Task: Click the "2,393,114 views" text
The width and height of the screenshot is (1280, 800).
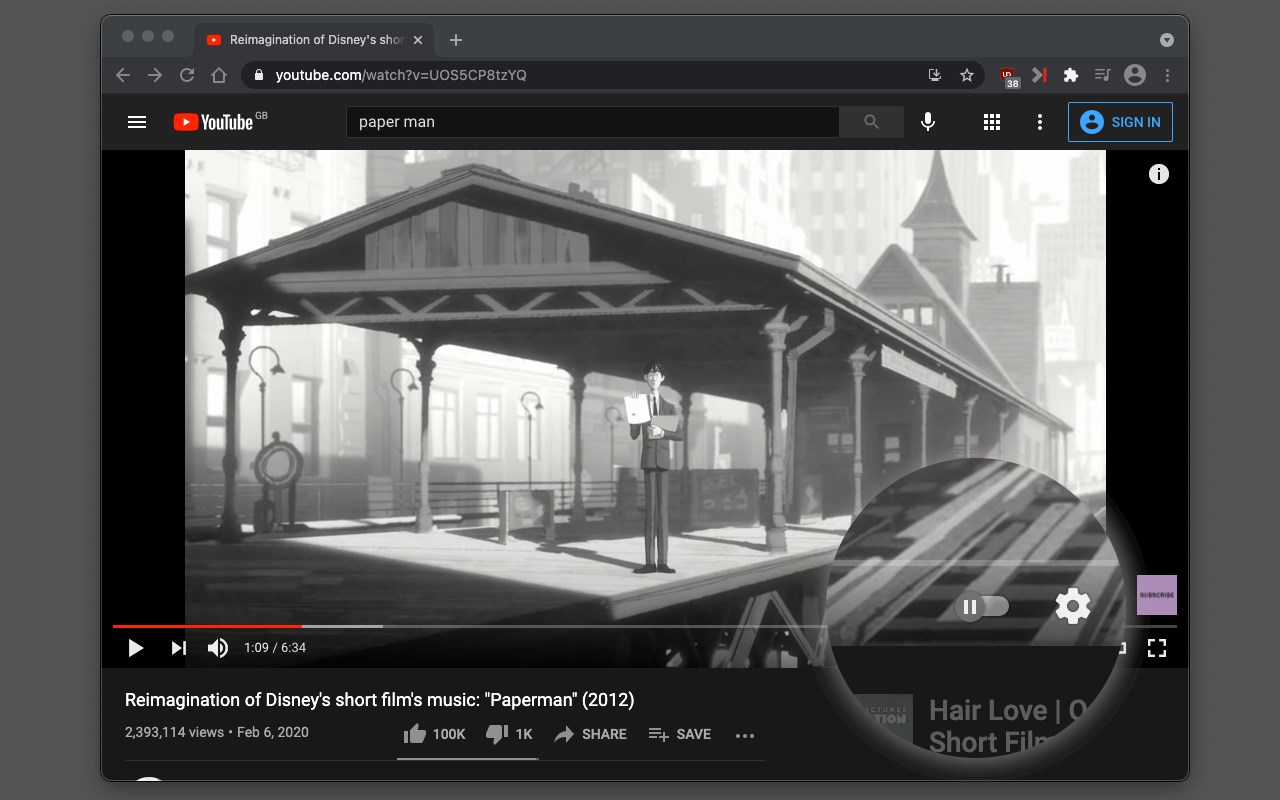Action: click(x=175, y=732)
